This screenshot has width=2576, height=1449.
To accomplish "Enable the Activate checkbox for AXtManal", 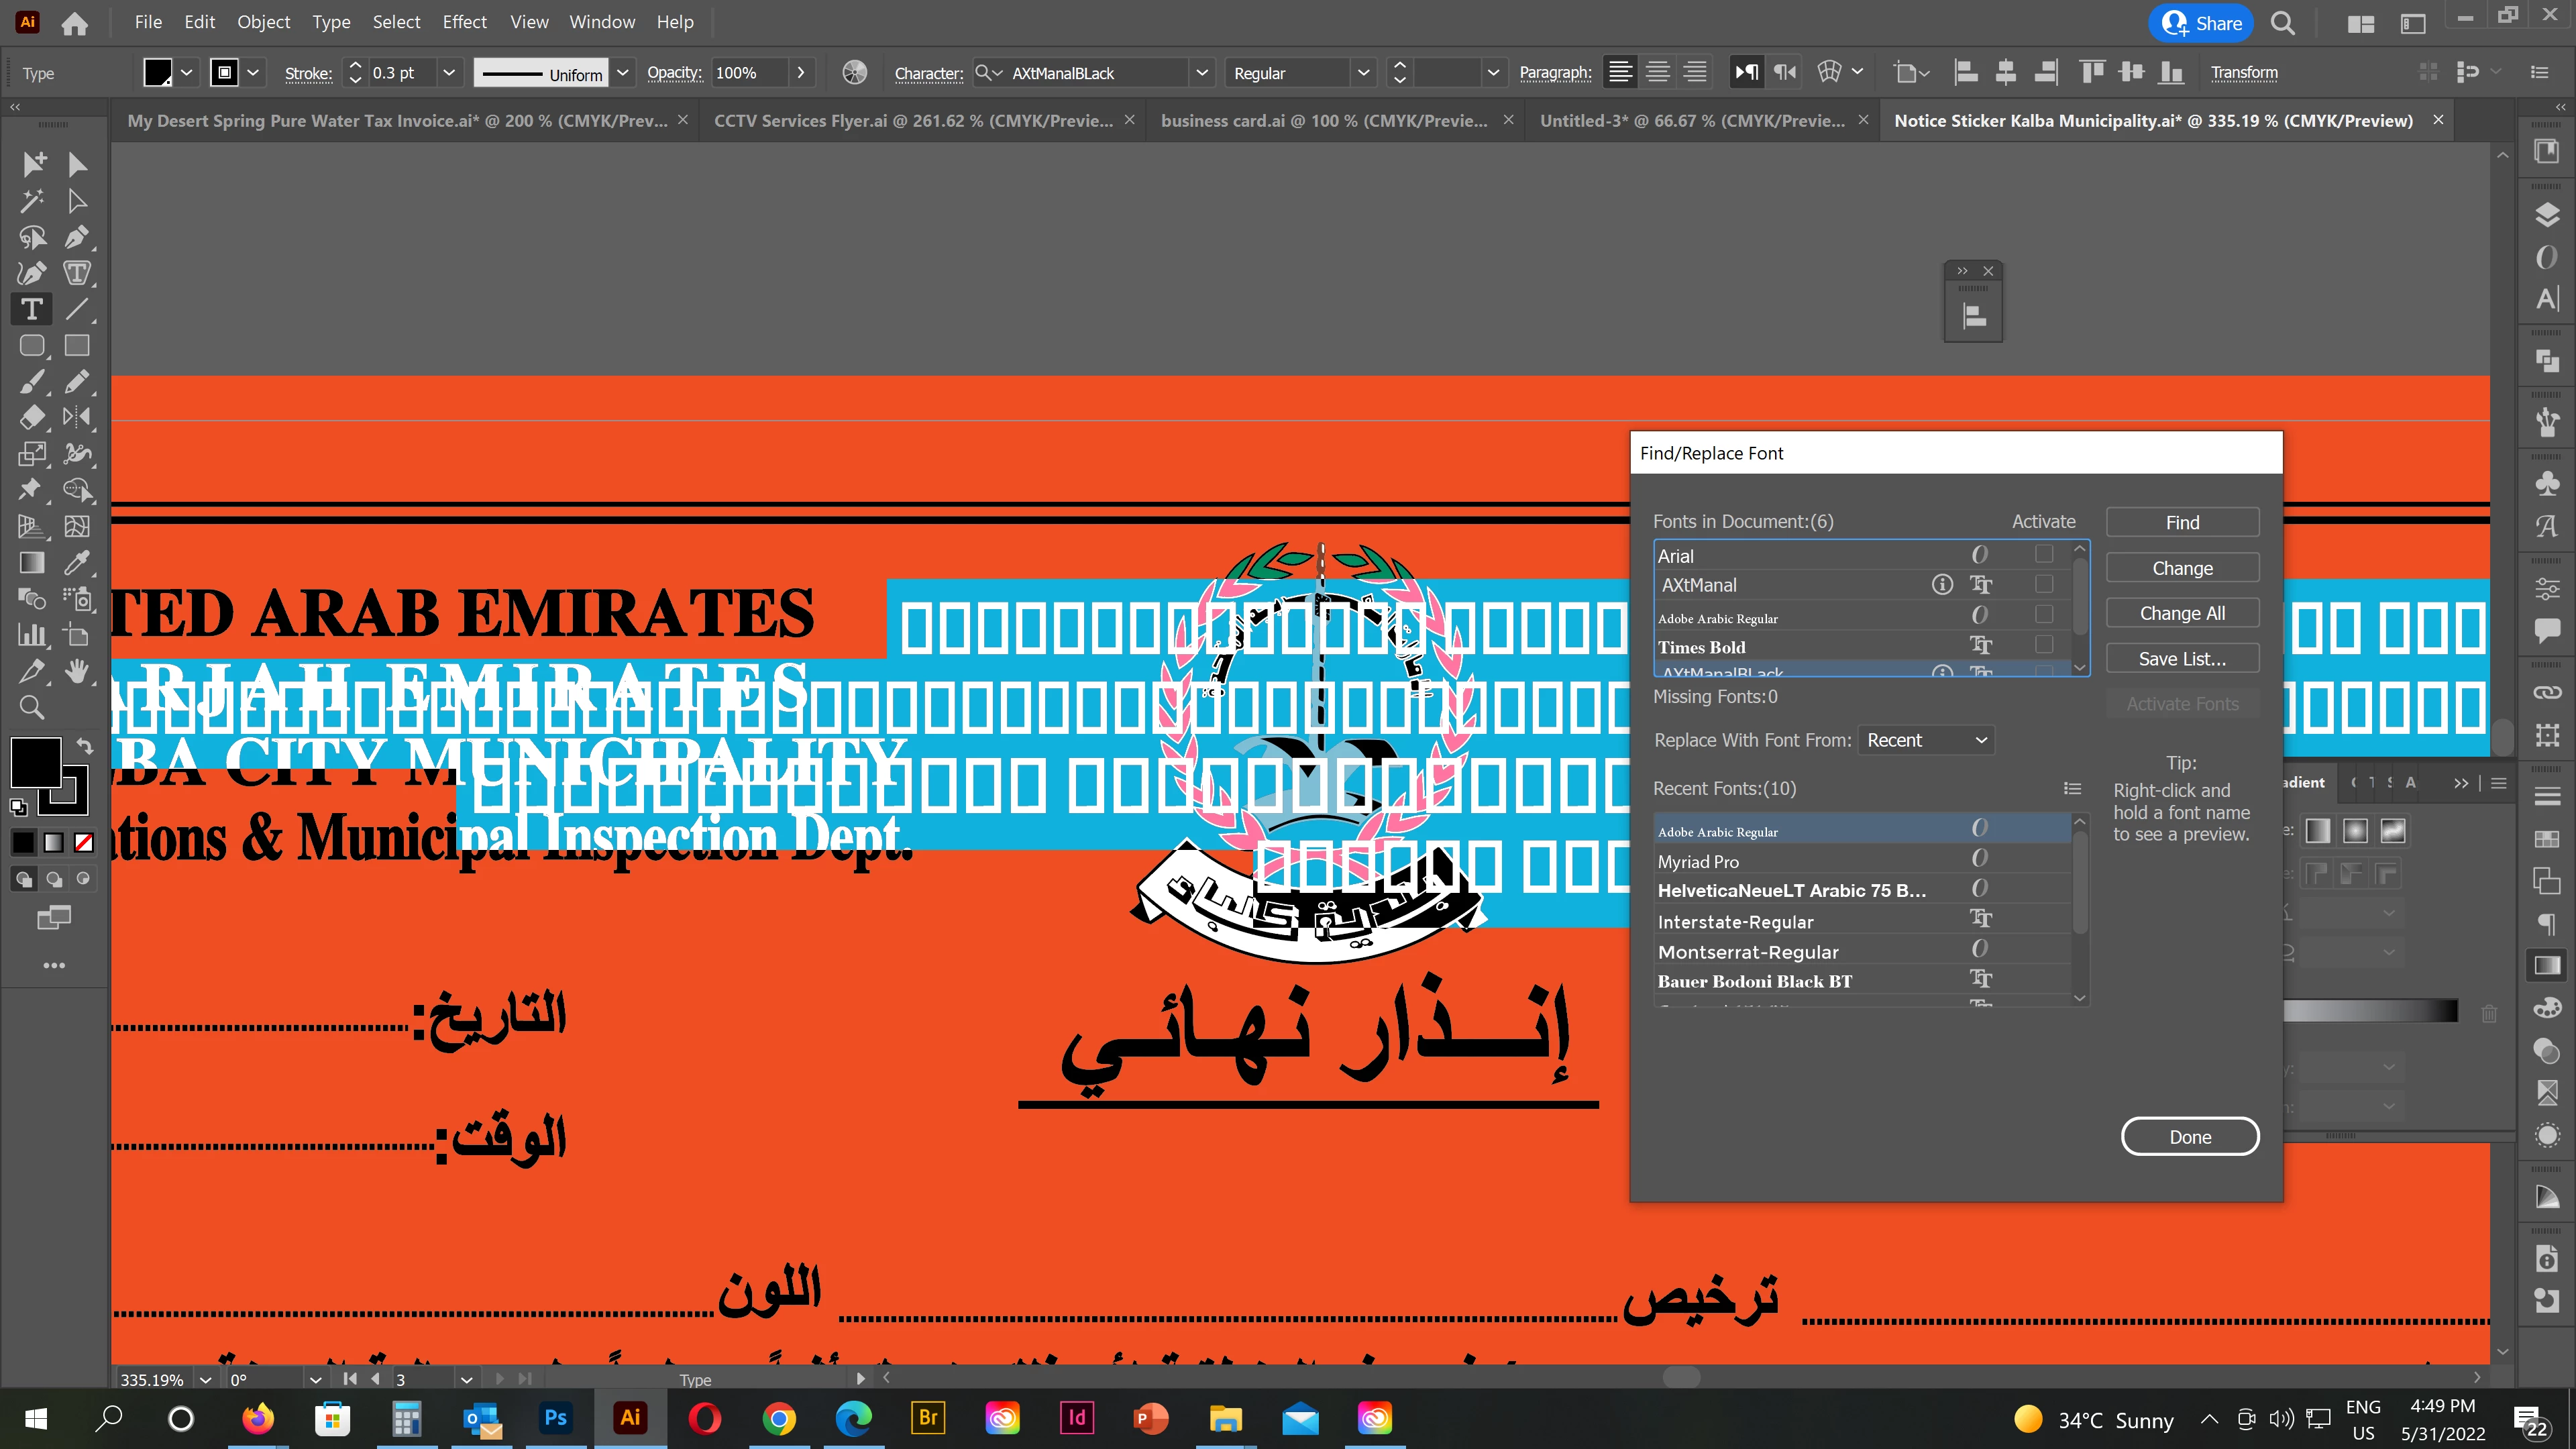I will [x=2044, y=584].
